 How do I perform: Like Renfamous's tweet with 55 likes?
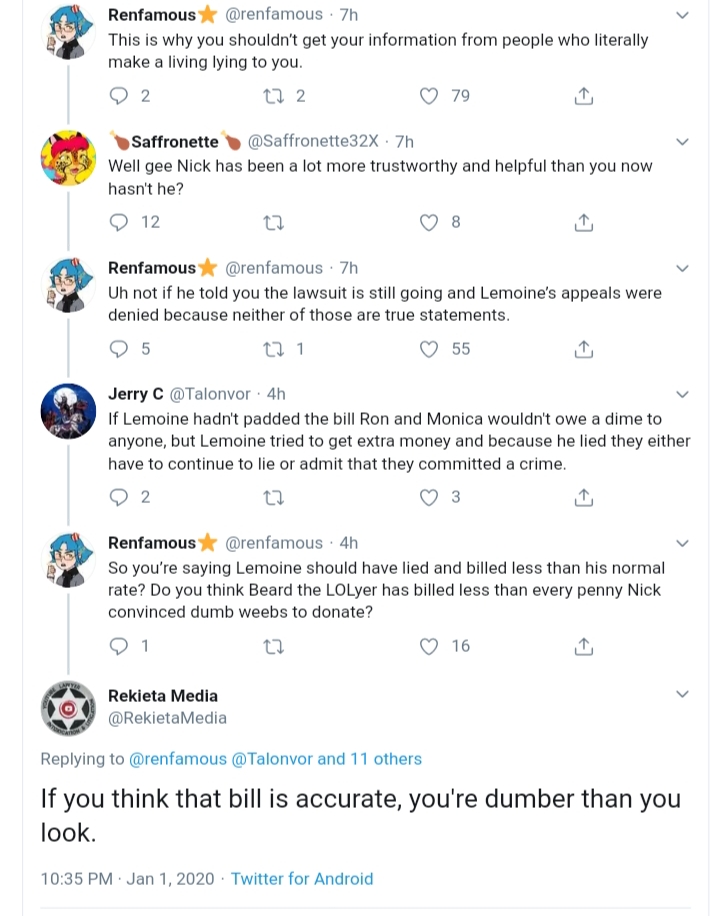coord(429,349)
